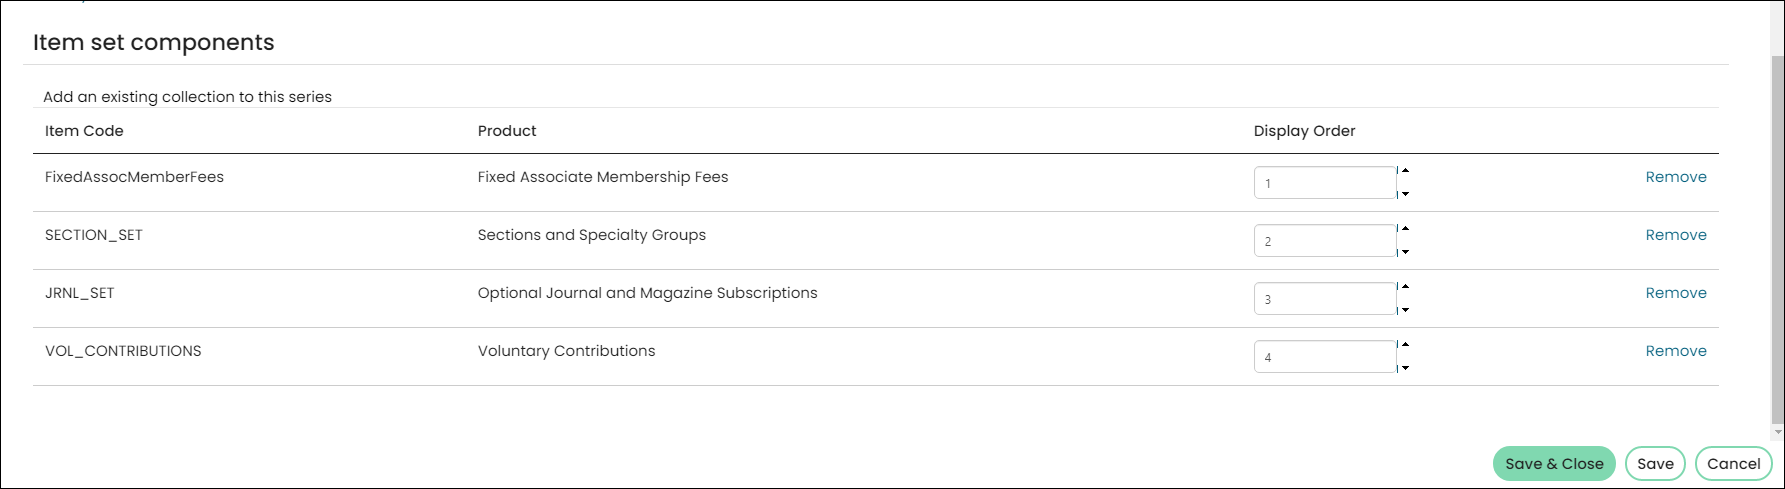Click Save & Close button

click(x=1554, y=464)
